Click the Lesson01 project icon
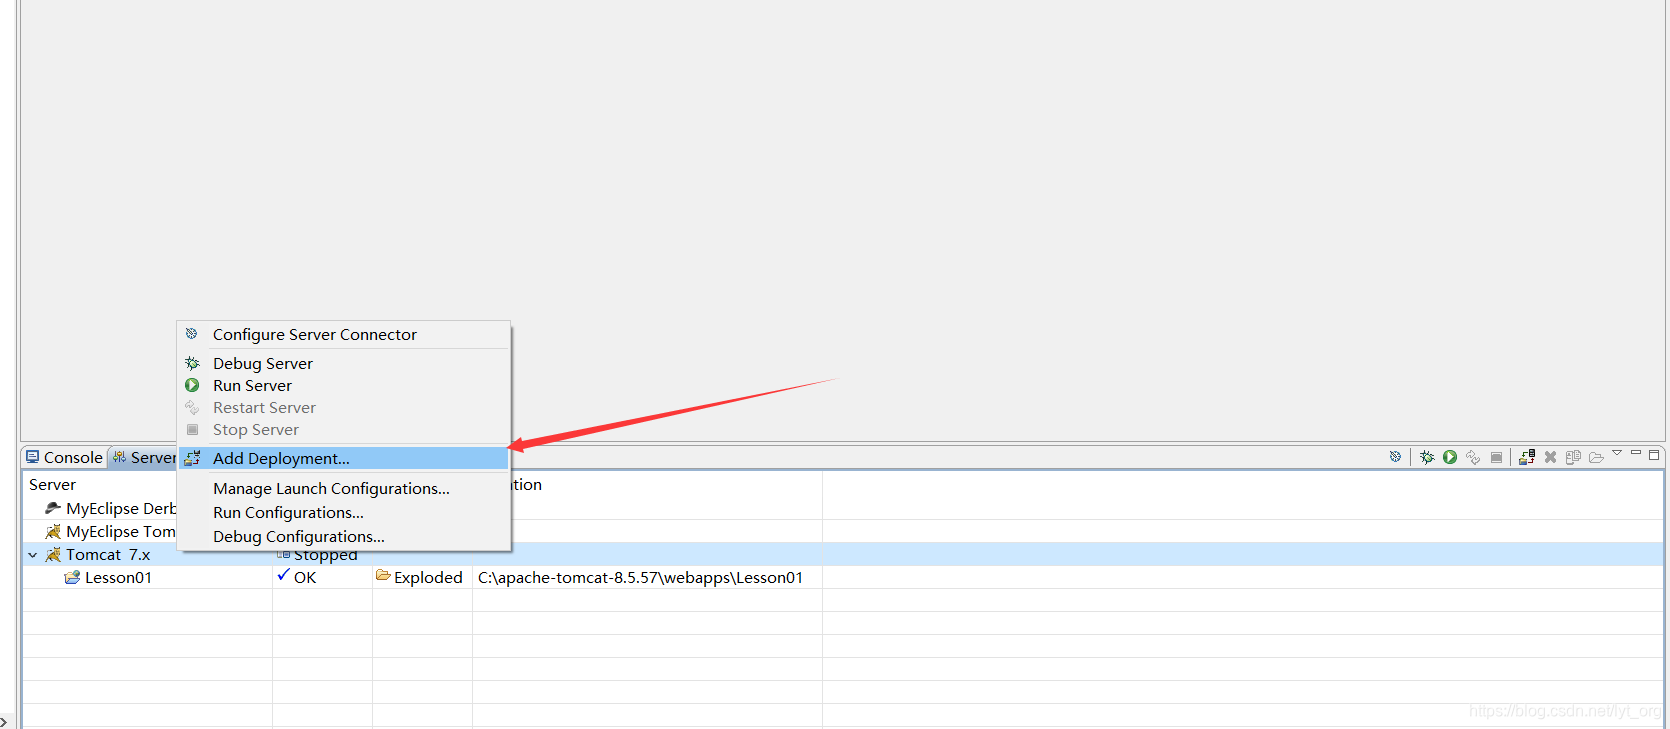The image size is (1670, 729). 72,577
